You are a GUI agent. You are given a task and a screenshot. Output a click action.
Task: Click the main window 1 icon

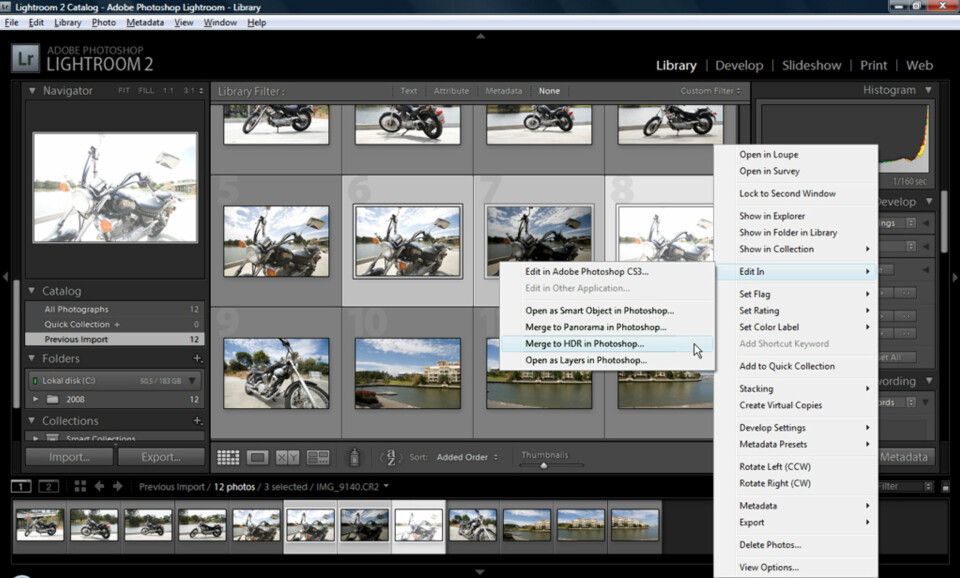click(21, 487)
